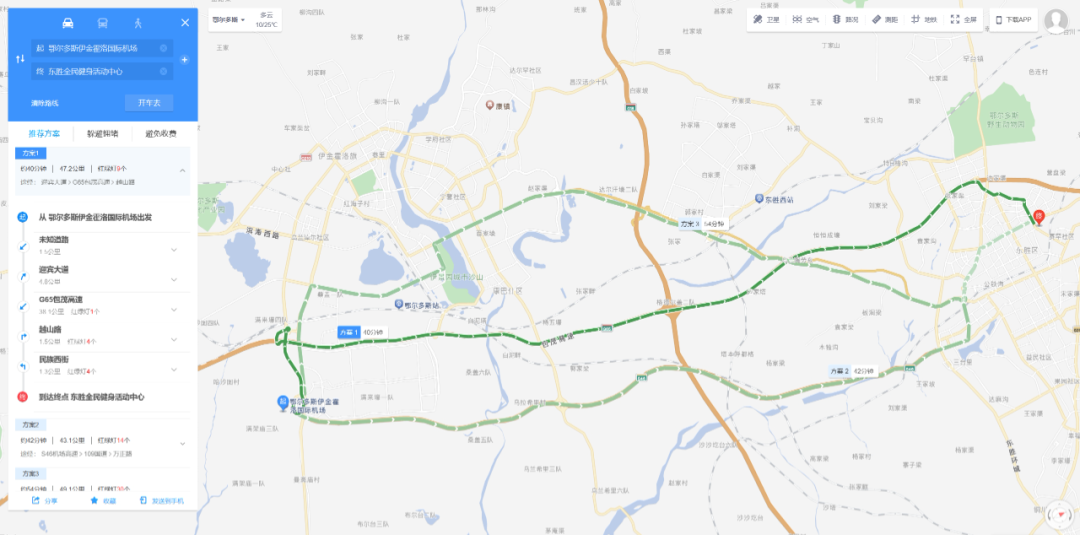
Task: Open the 鄂尔多斯 city selector dropdown
Action: [x=229, y=20]
